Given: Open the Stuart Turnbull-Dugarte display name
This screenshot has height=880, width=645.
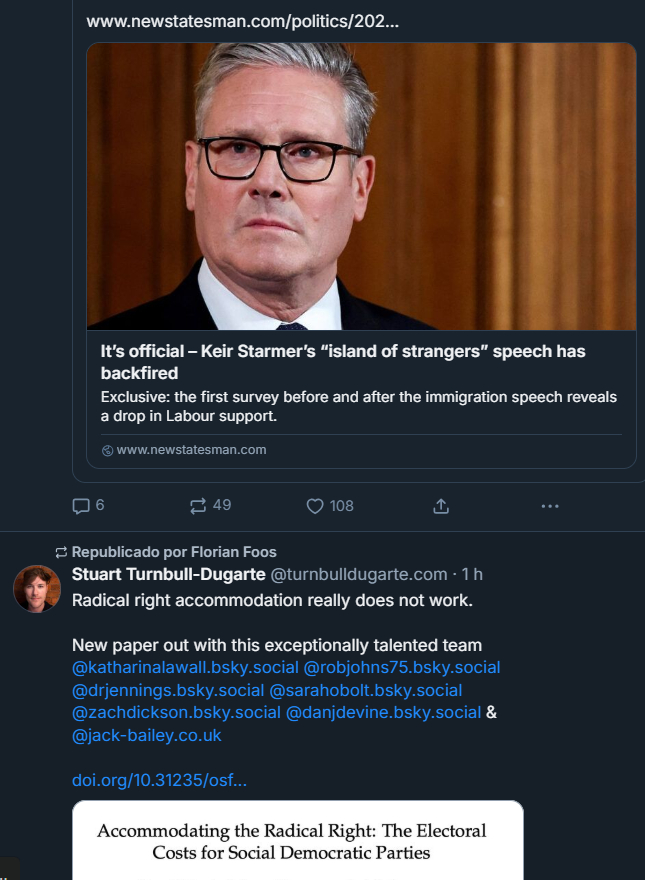Looking at the screenshot, I should click(x=169, y=574).
